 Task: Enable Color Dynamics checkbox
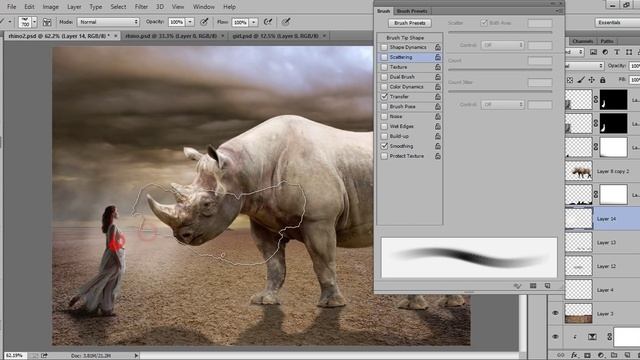pos(384,87)
